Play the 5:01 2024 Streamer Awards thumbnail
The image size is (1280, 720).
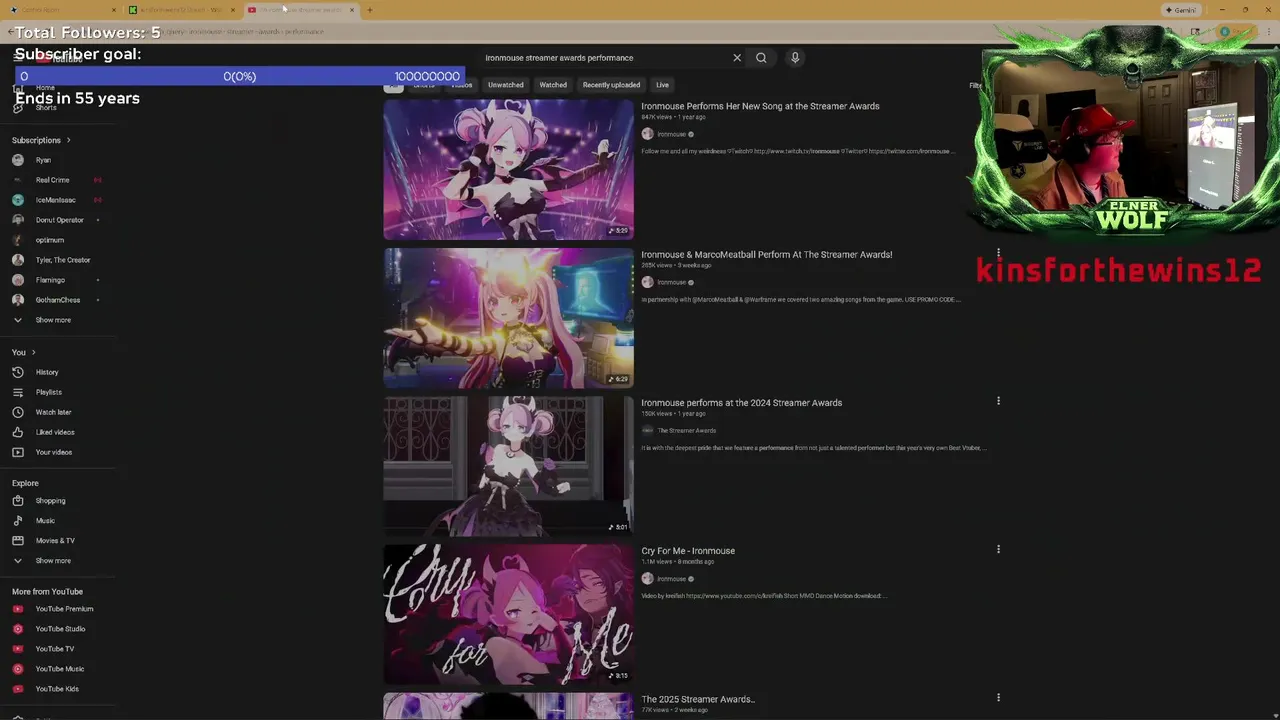pyautogui.click(x=508, y=465)
